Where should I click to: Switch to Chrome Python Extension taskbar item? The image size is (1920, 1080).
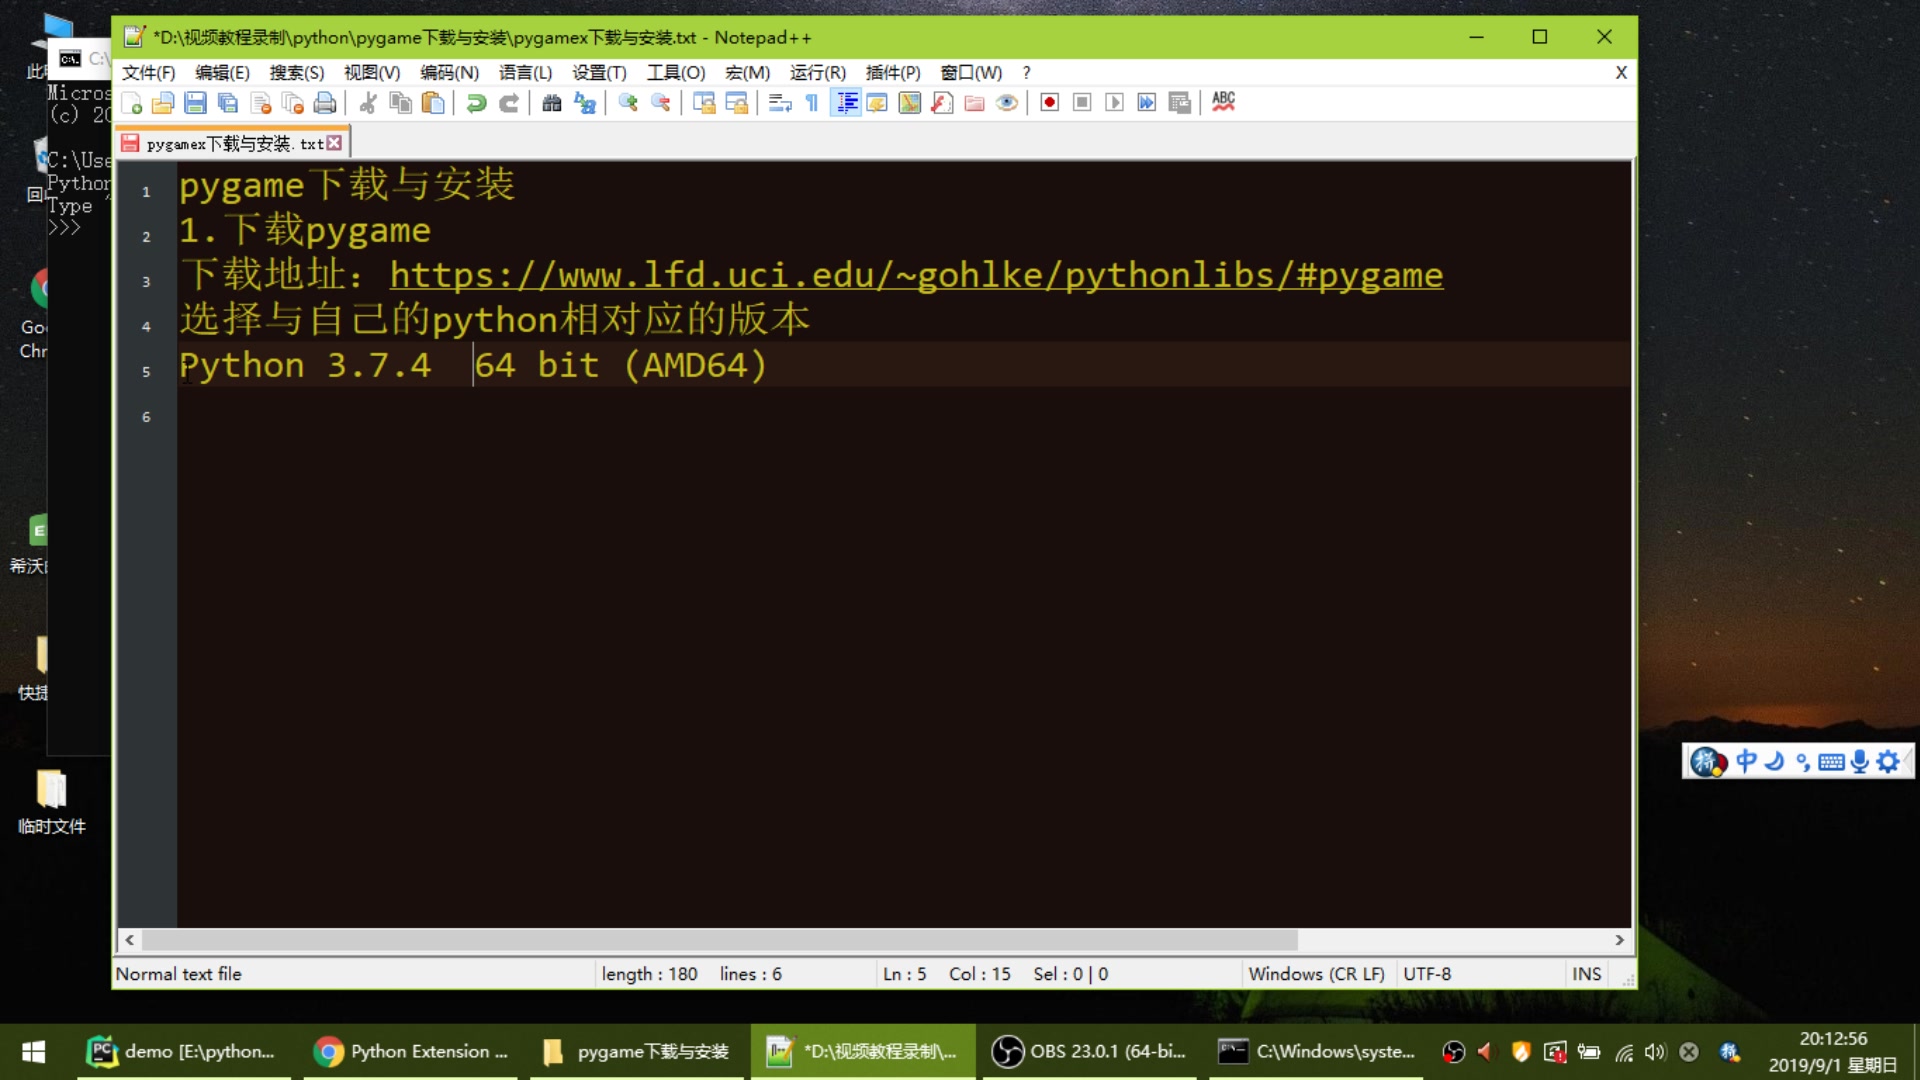pyautogui.click(x=410, y=1052)
